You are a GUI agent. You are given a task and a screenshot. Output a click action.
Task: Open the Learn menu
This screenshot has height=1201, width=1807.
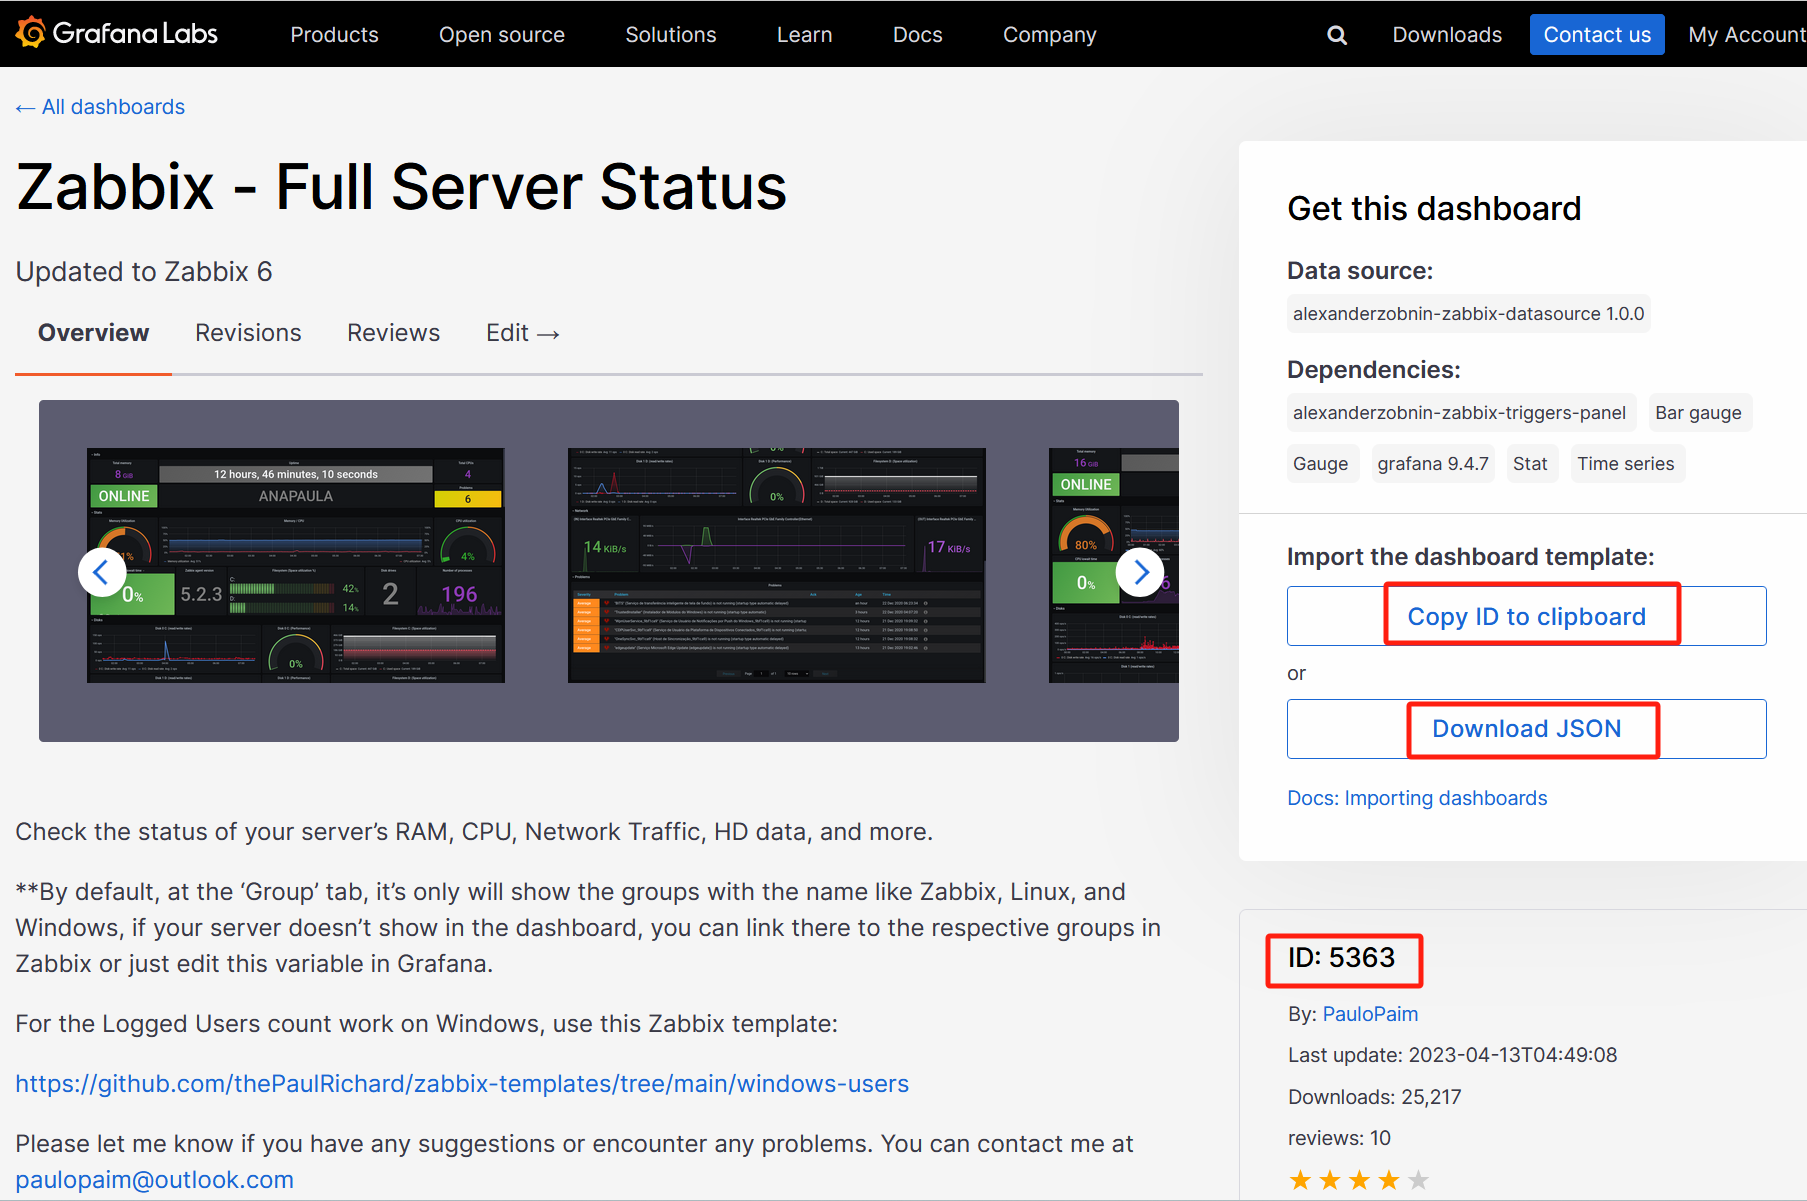click(804, 35)
